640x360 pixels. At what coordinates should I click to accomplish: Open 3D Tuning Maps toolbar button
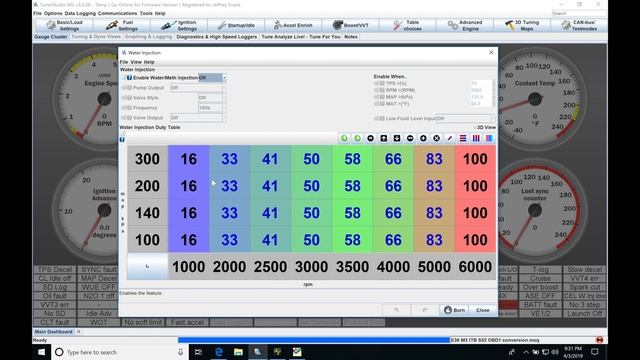522,25
